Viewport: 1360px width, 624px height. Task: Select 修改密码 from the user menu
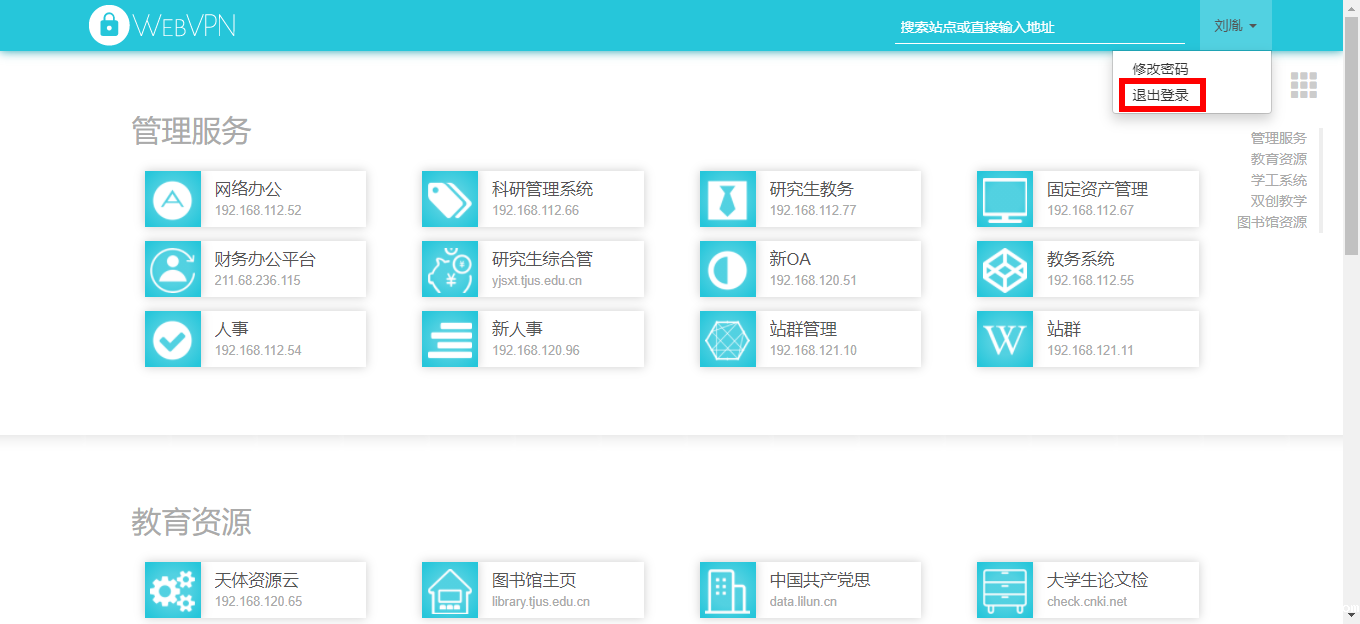pos(1160,69)
